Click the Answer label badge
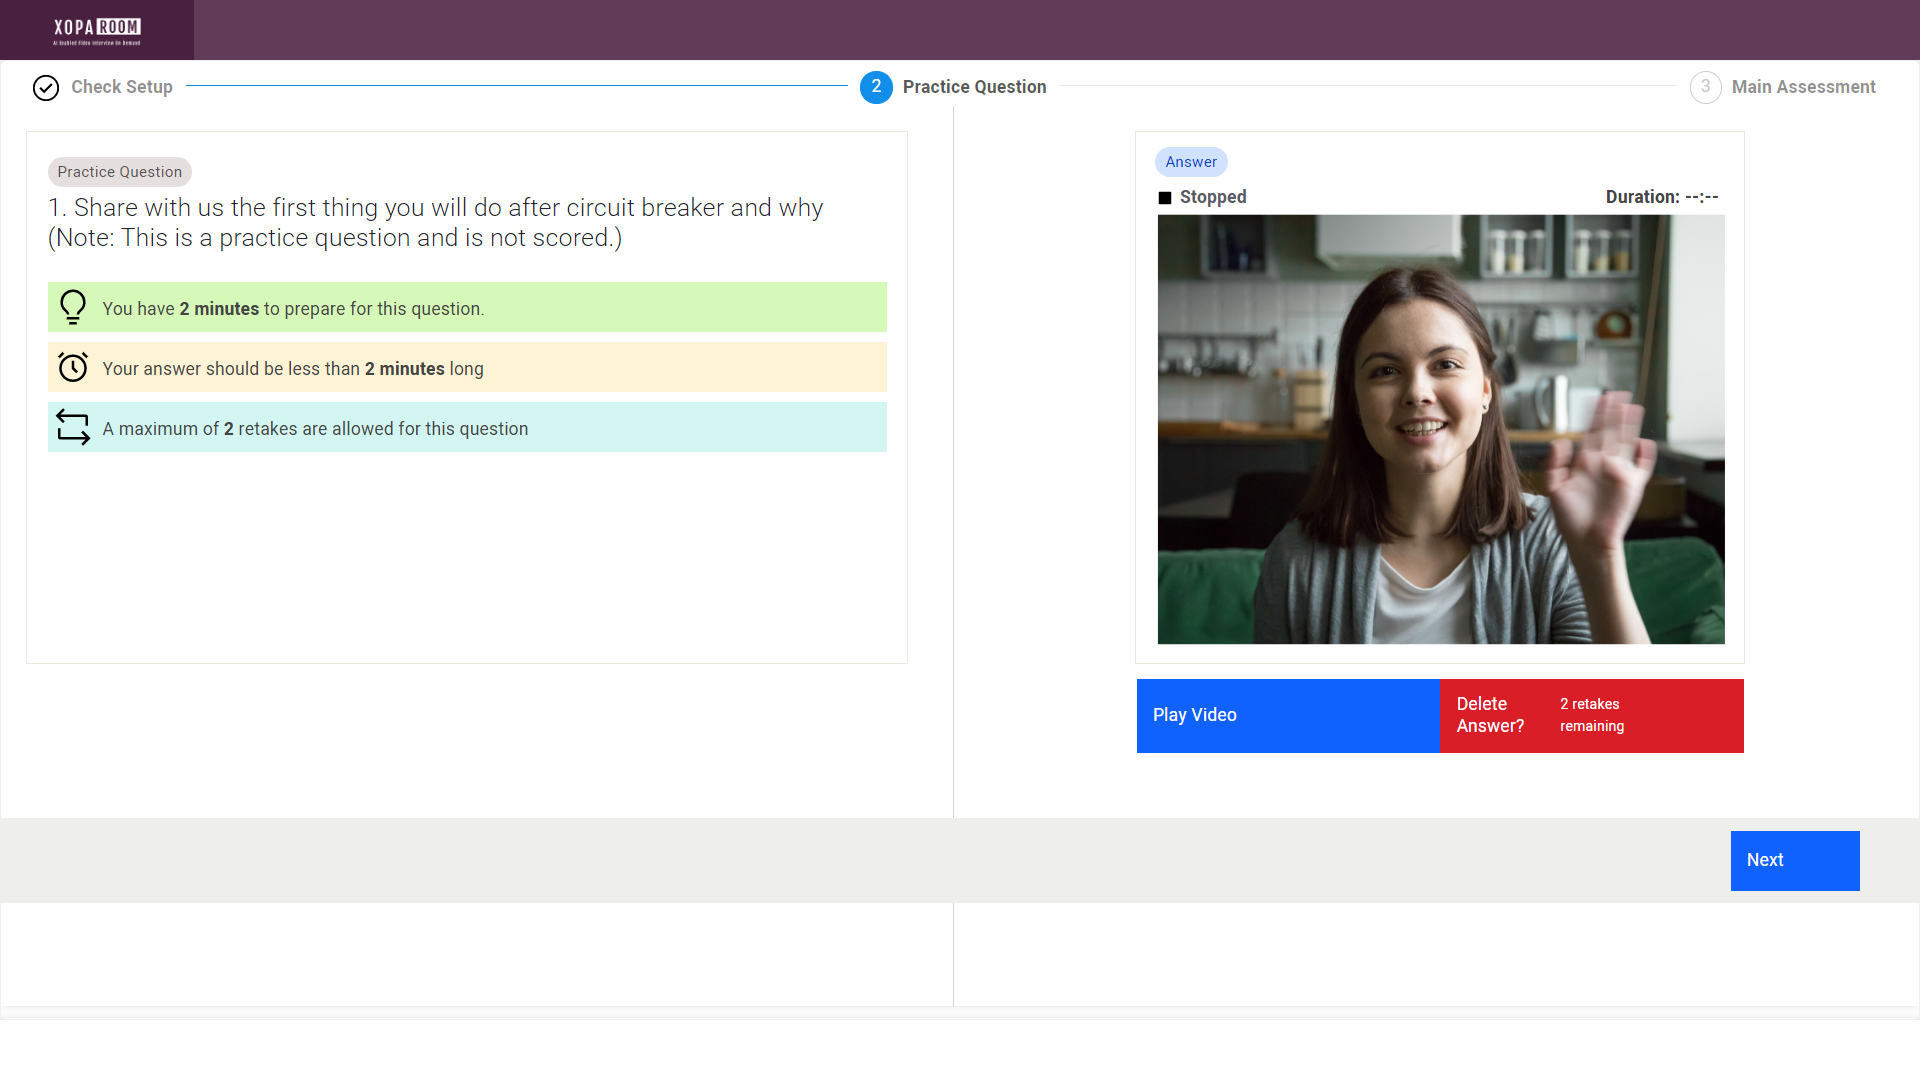Image resolution: width=1920 pixels, height=1080 pixels. click(1190, 162)
